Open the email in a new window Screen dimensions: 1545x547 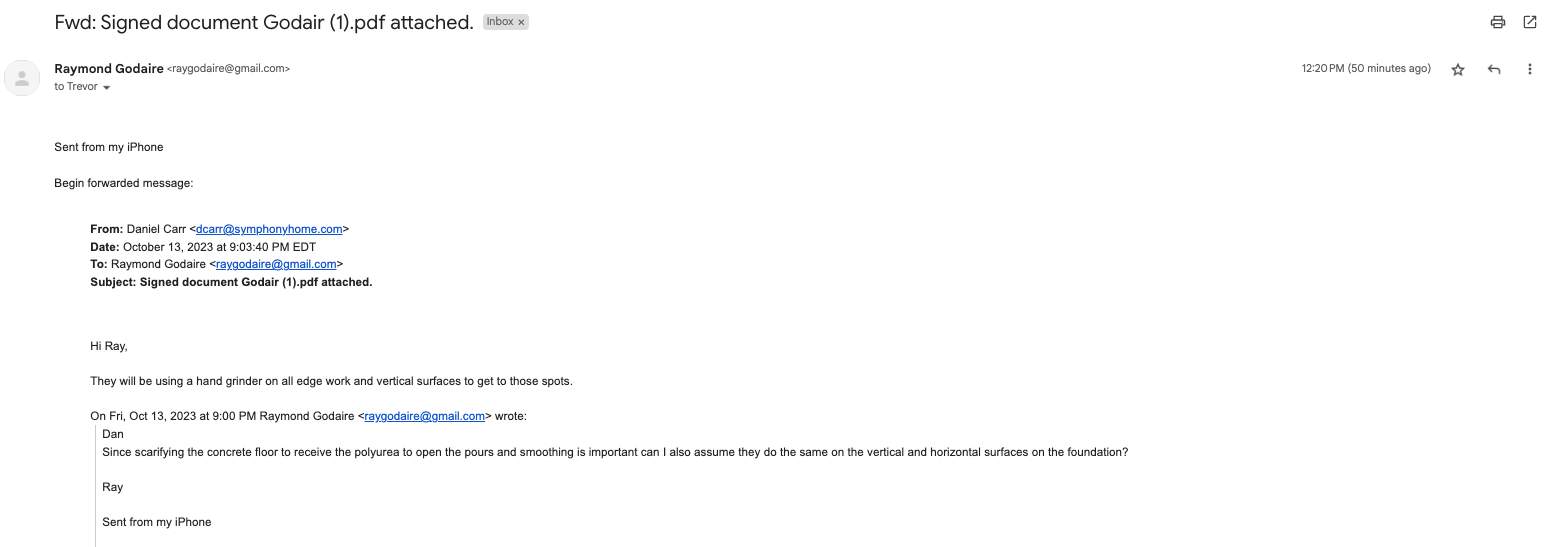point(1529,22)
